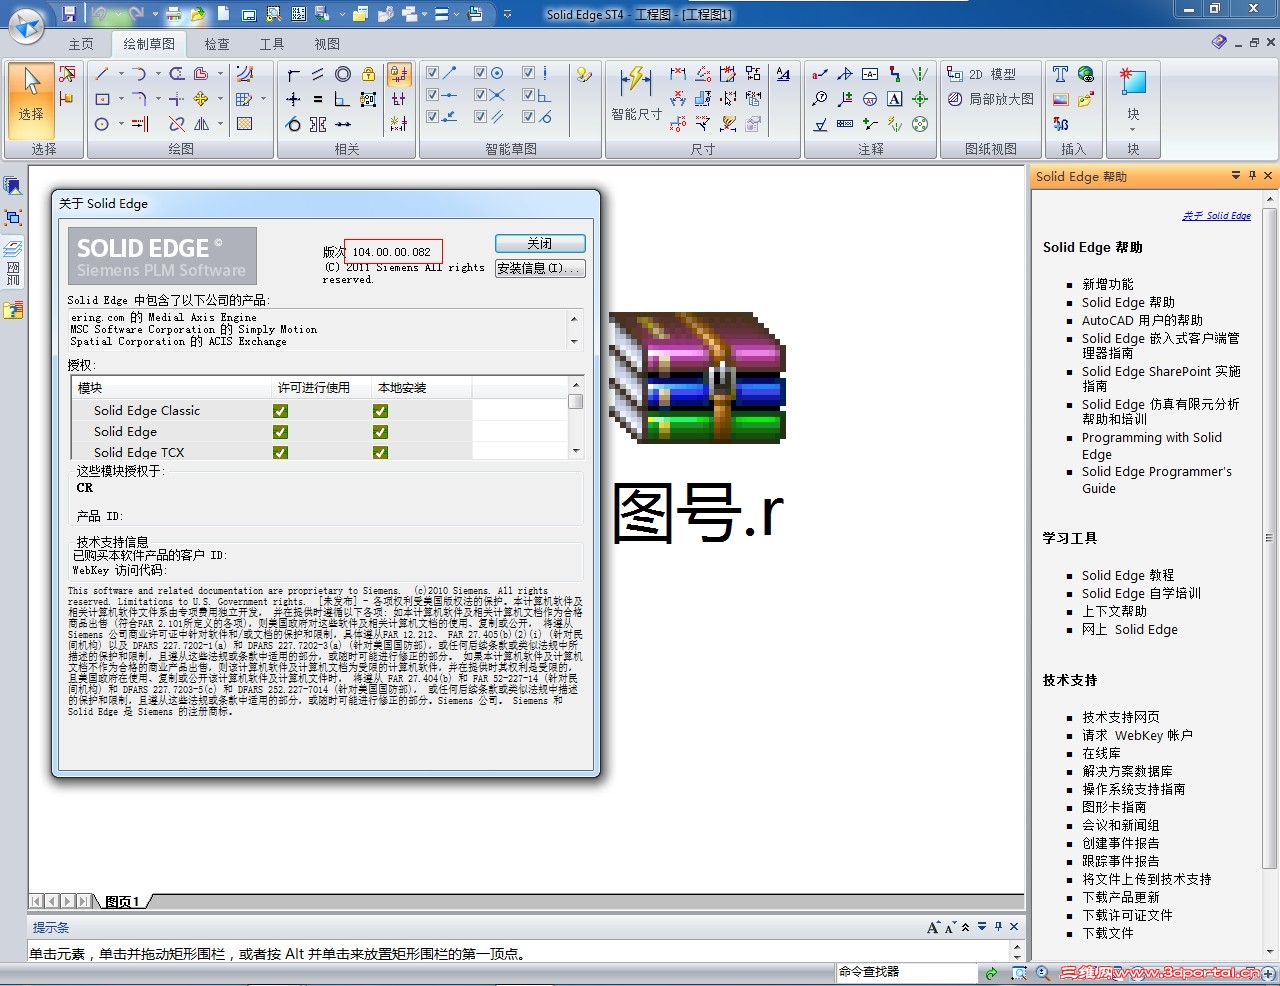The height and width of the screenshot is (986, 1280).
Task: Click the 2D 模型 button
Action: pos(981,74)
